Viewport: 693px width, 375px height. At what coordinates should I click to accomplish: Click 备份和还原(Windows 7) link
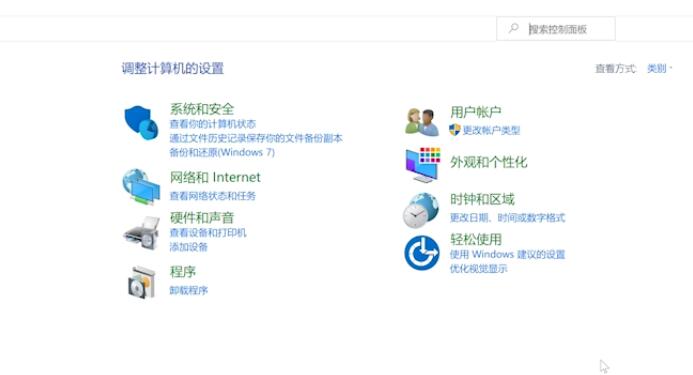click(222, 153)
